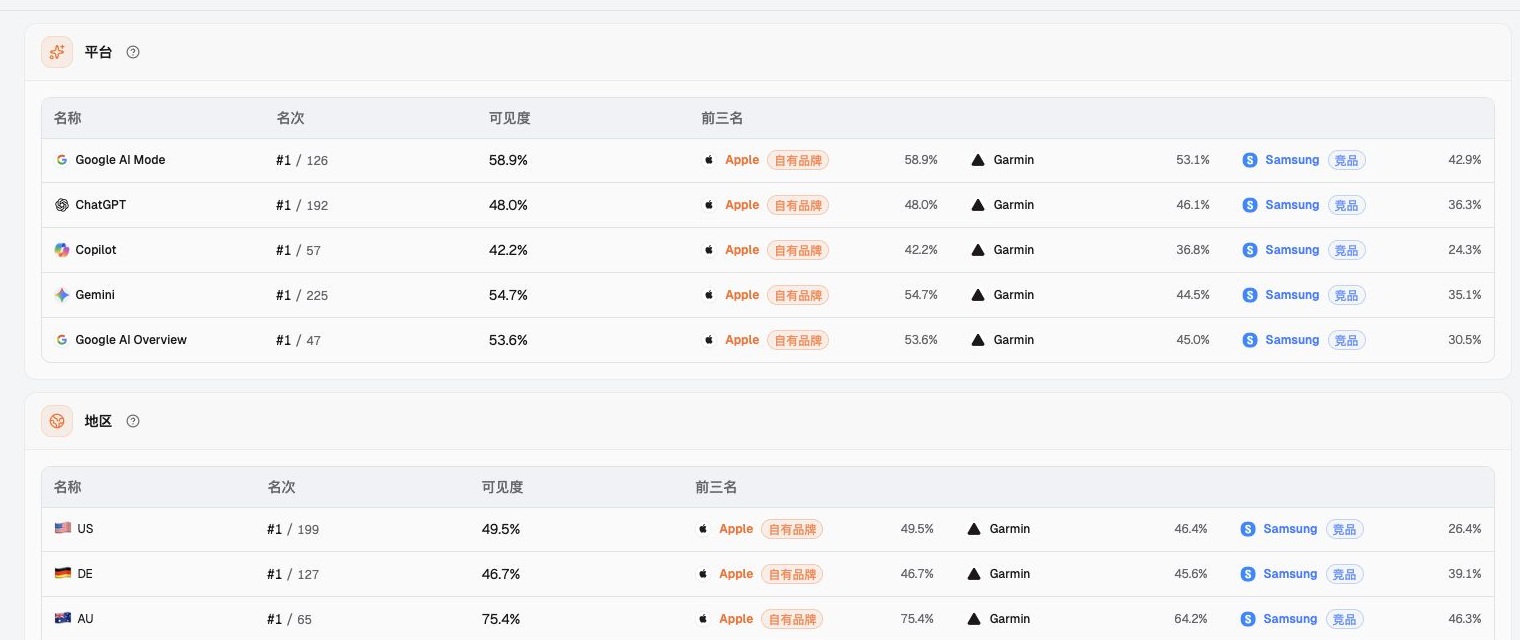
Task: Open the help tooltip beside 平台
Action: coord(133,52)
